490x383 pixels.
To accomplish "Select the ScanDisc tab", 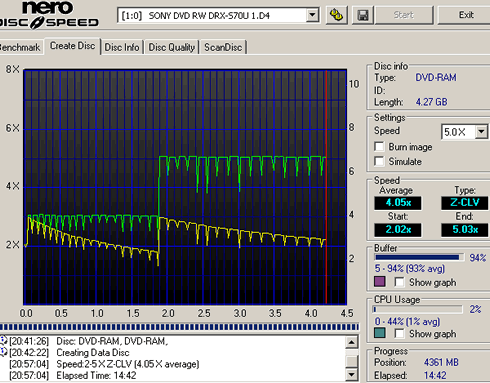I will pyautogui.click(x=223, y=47).
